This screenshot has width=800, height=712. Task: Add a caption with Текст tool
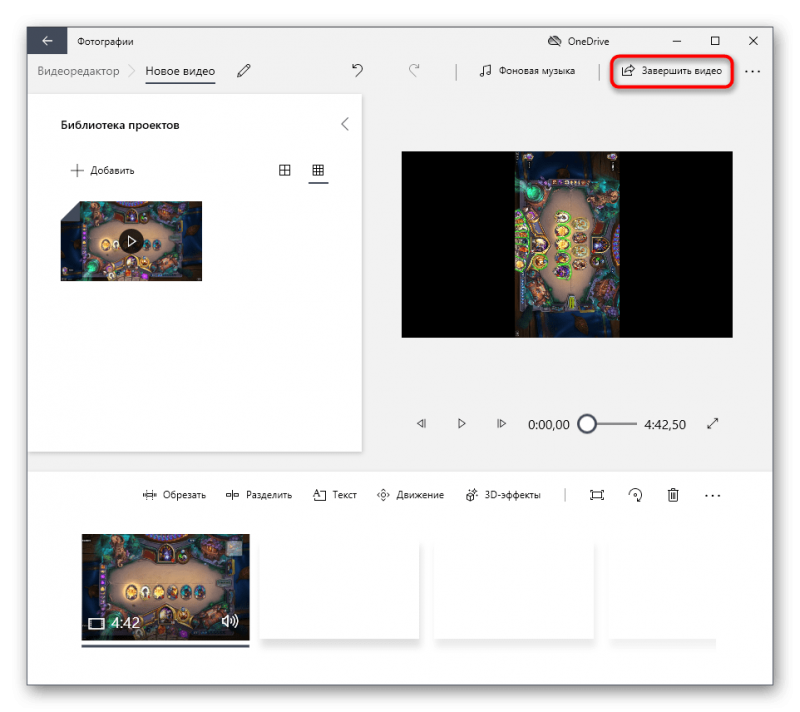pos(335,495)
